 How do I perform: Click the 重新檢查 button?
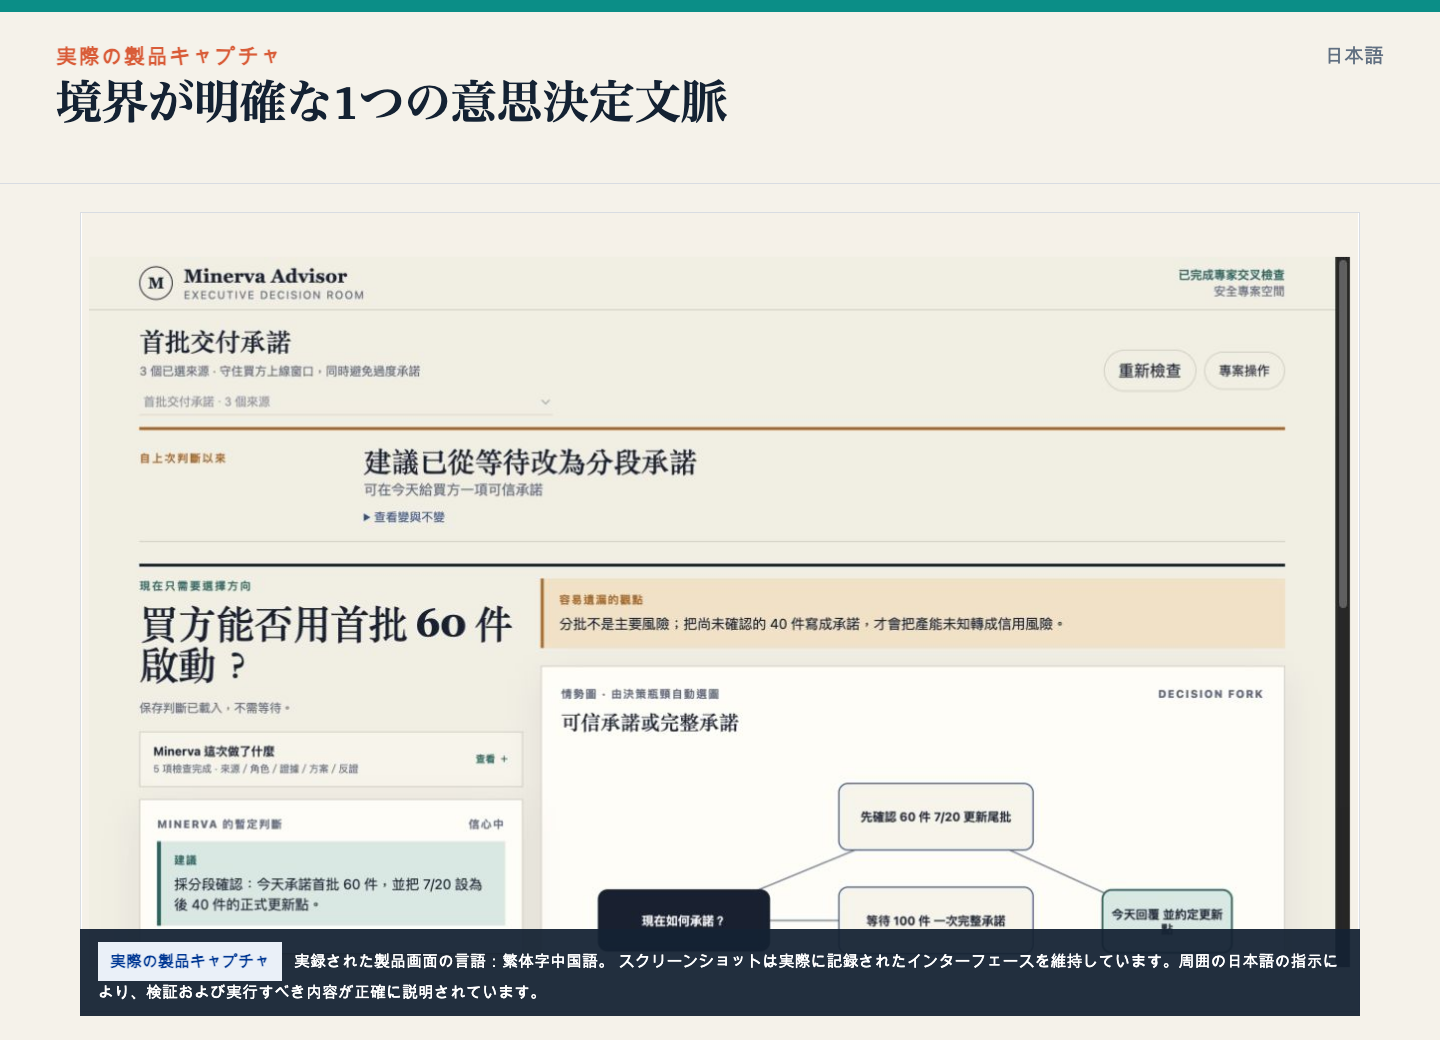point(1149,371)
